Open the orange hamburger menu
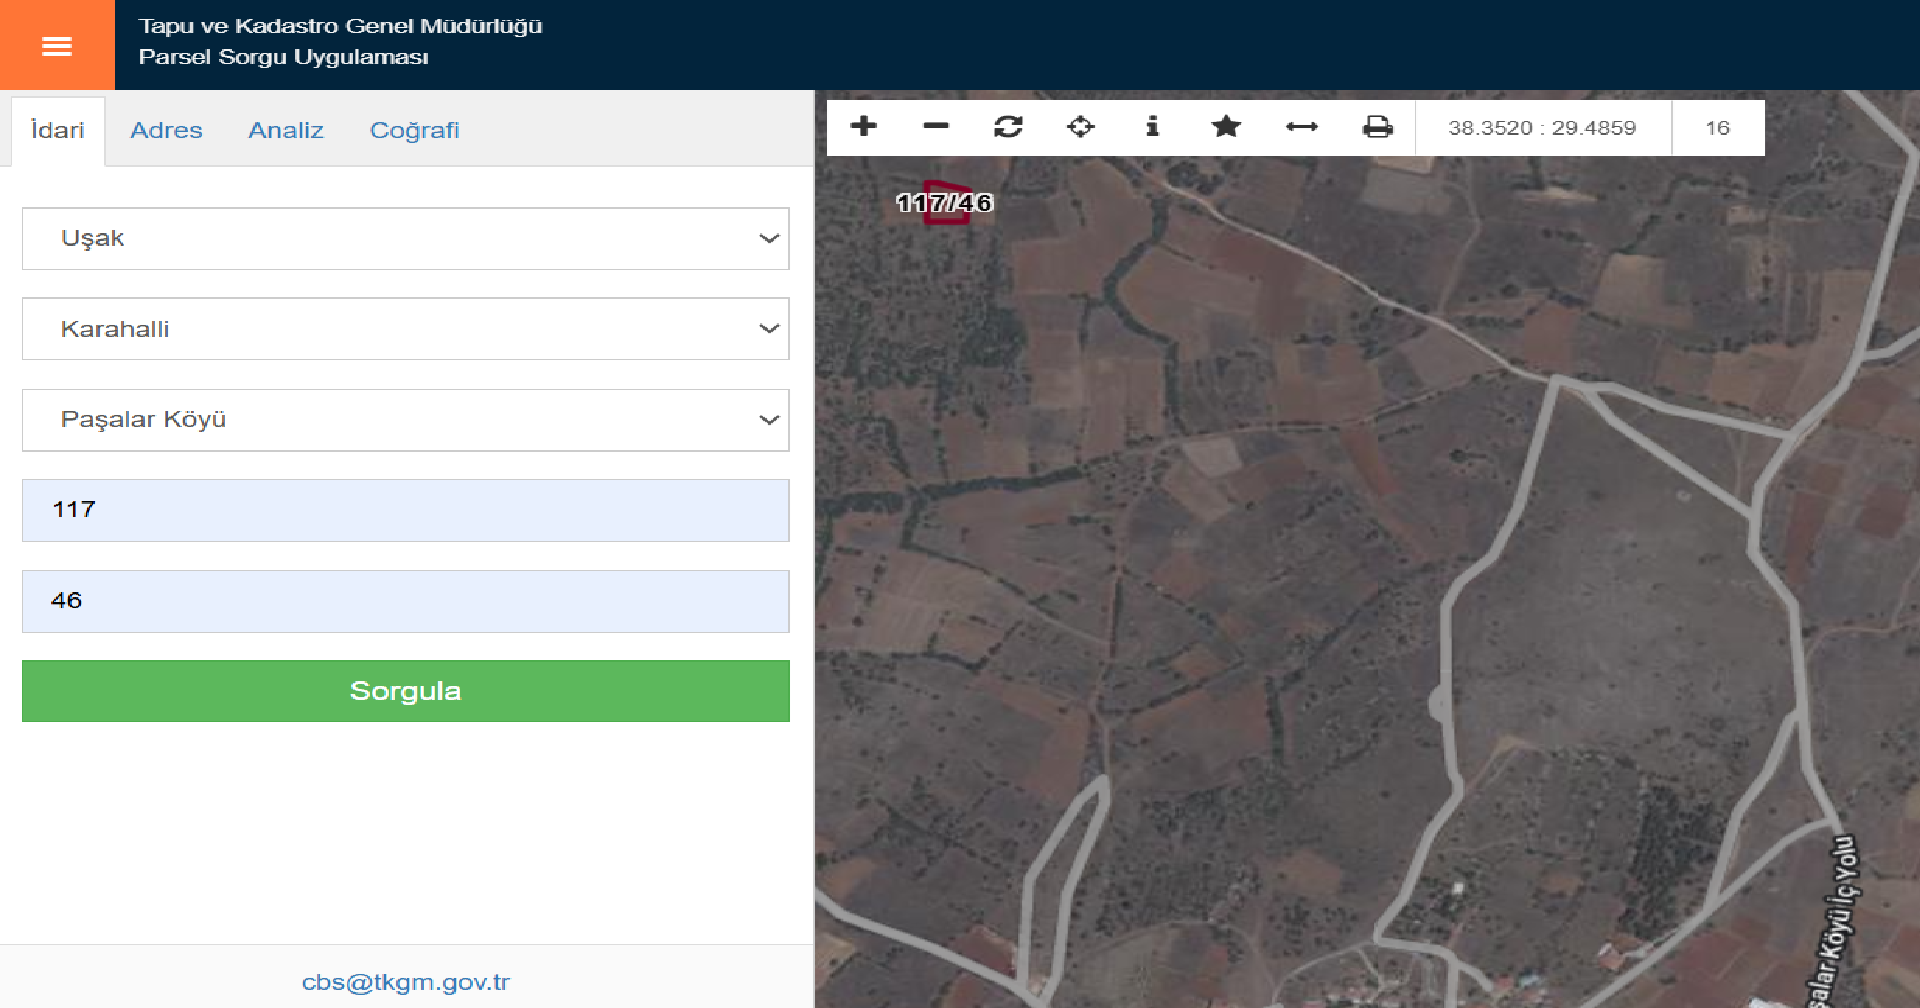 coord(57,45)
